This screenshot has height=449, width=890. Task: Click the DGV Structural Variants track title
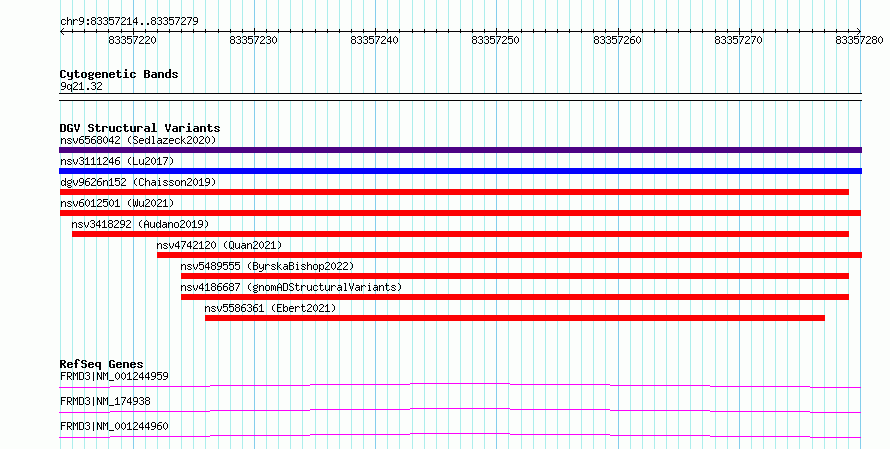click(140, 128)
